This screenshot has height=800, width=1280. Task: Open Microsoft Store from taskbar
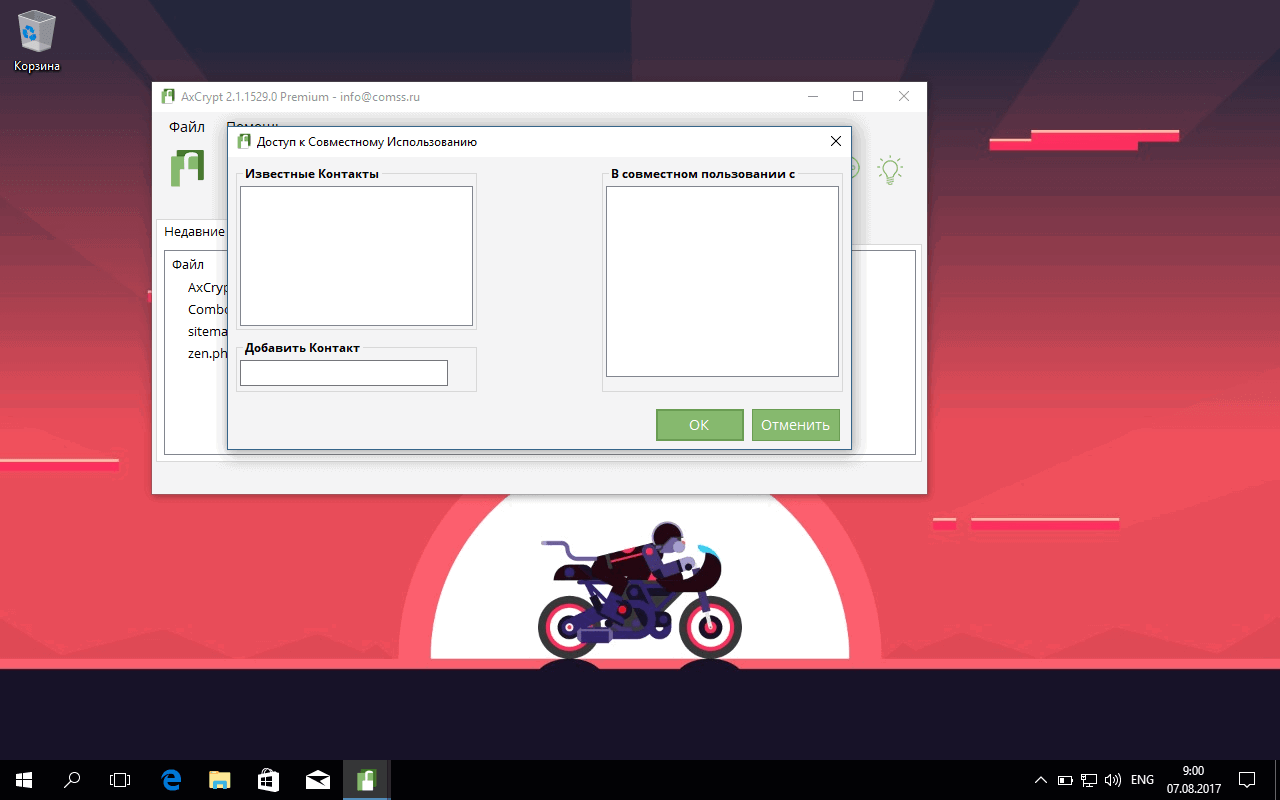click(269, 780)
